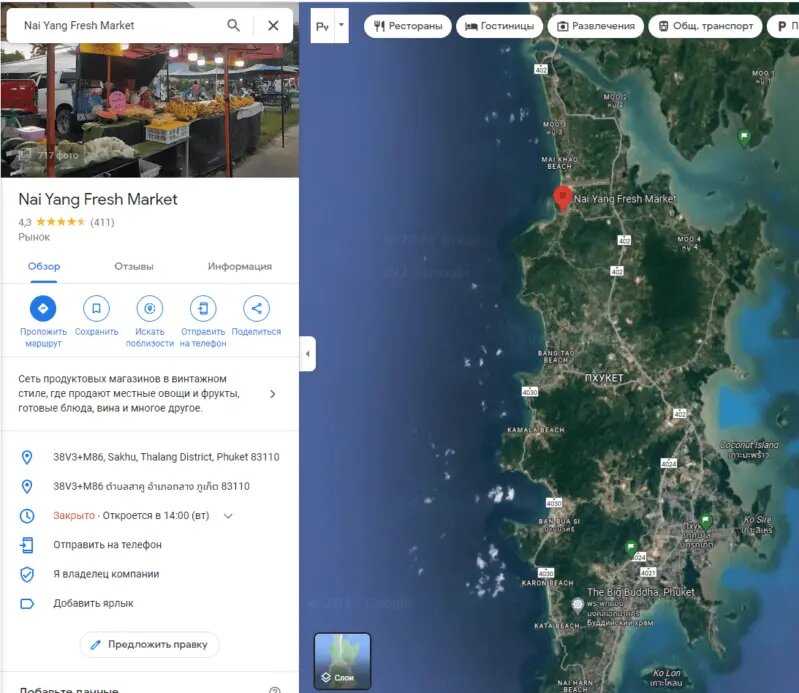
Task: Click the Отправить на телефон list row
Action: (150, 545)
